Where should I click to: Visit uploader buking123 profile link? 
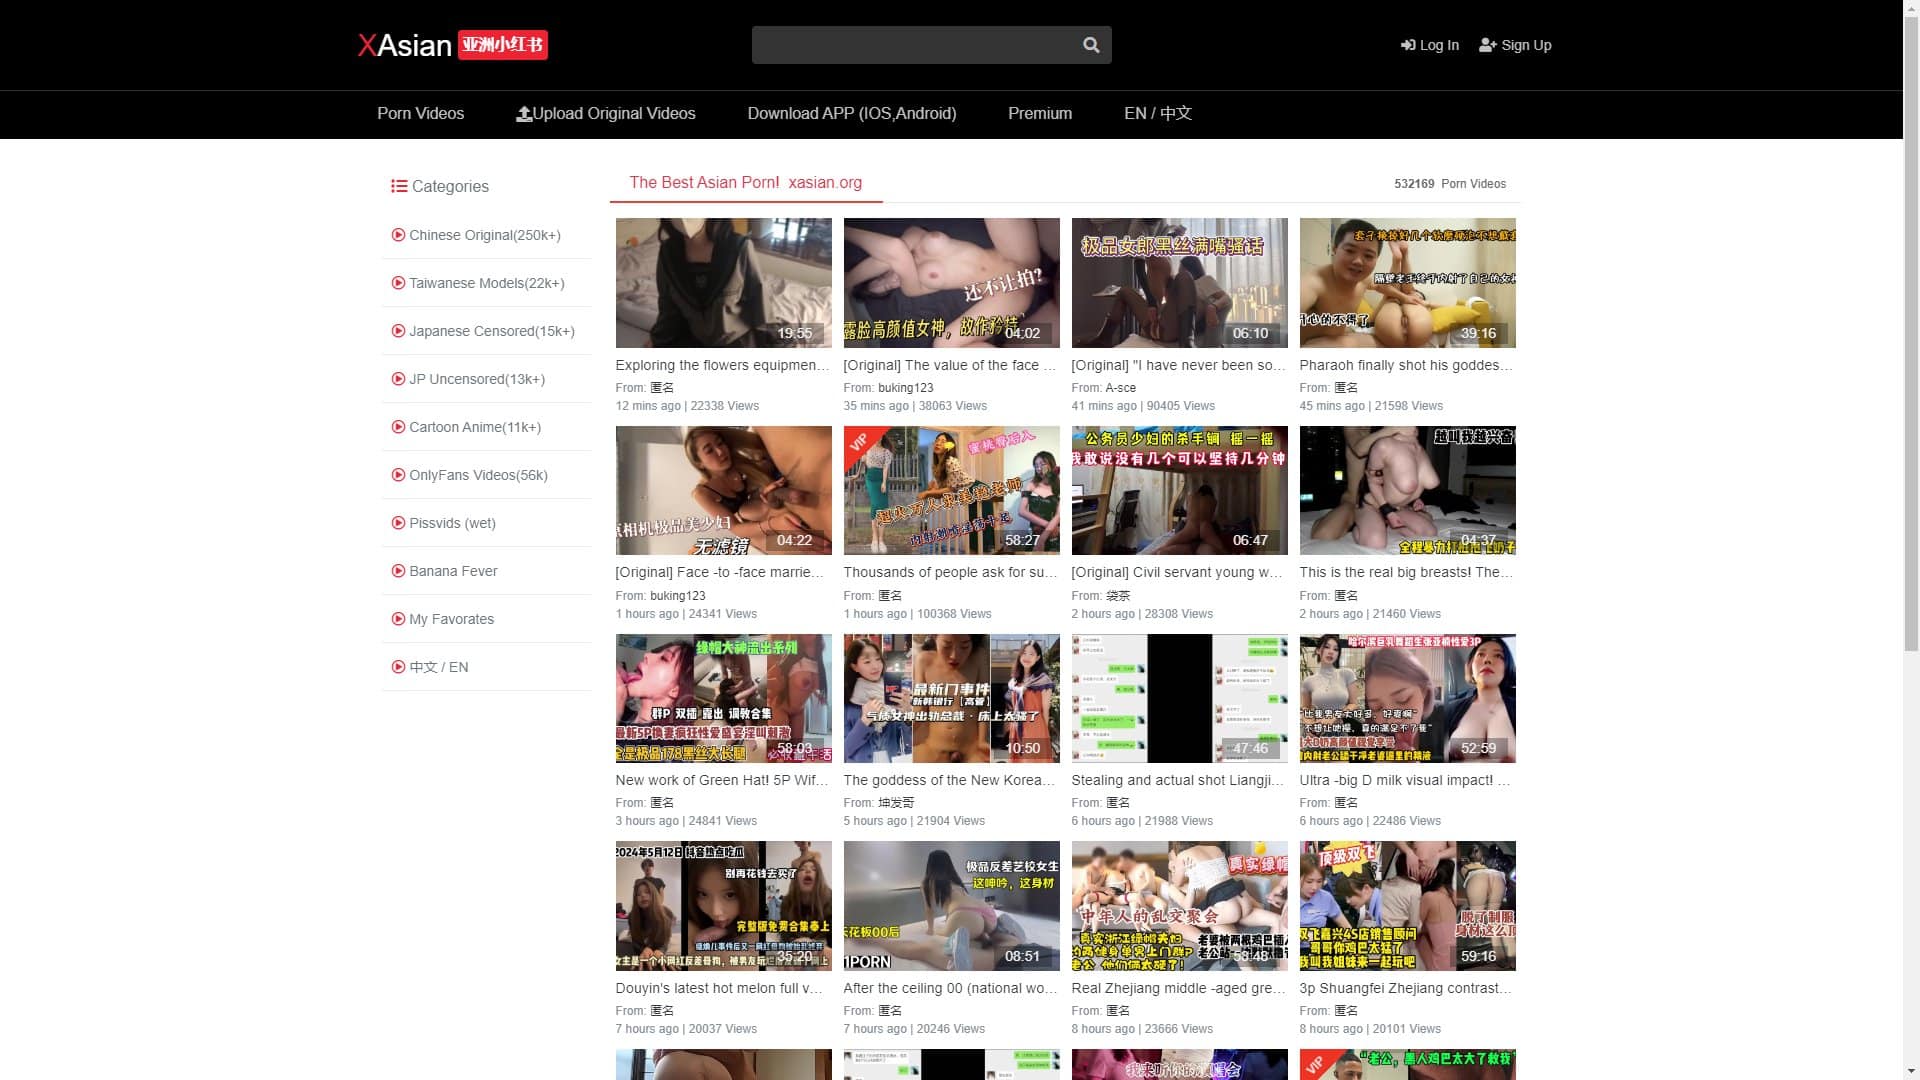coord(904,387)
